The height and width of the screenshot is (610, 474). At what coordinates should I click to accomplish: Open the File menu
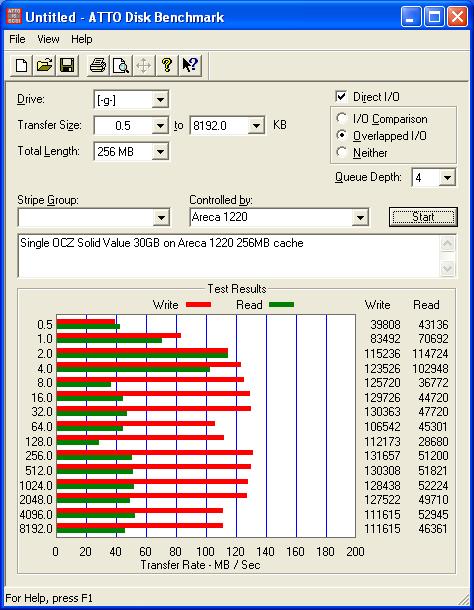[x=17, y=39]
